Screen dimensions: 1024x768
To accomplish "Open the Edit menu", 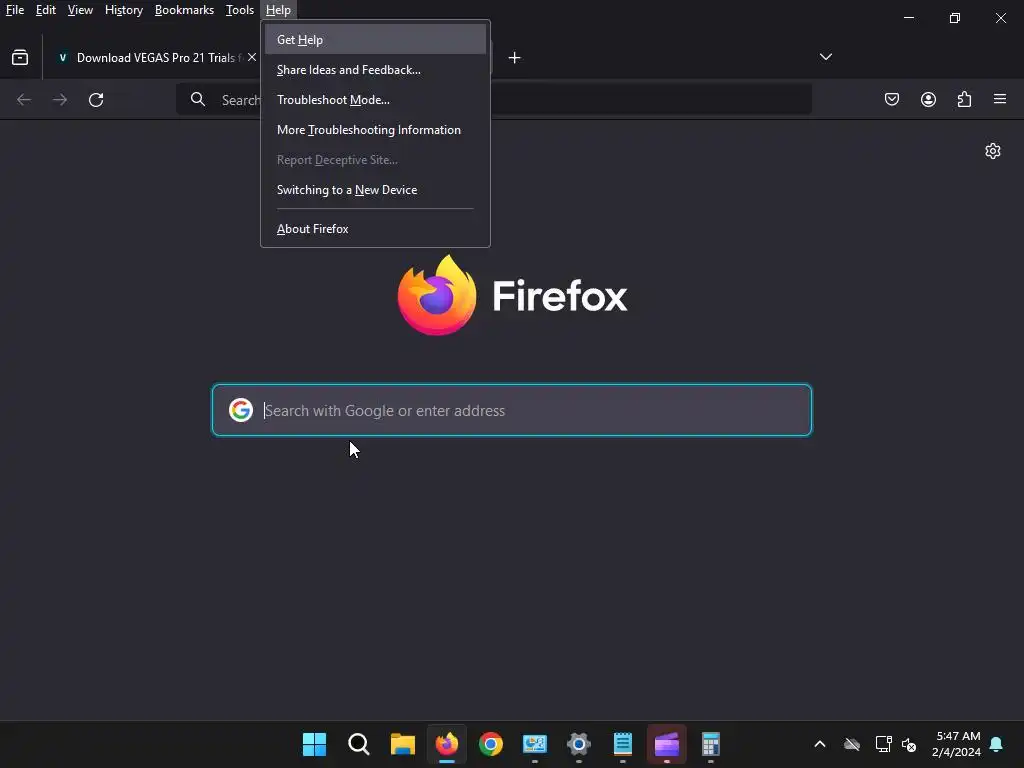I will coord(46,10).
